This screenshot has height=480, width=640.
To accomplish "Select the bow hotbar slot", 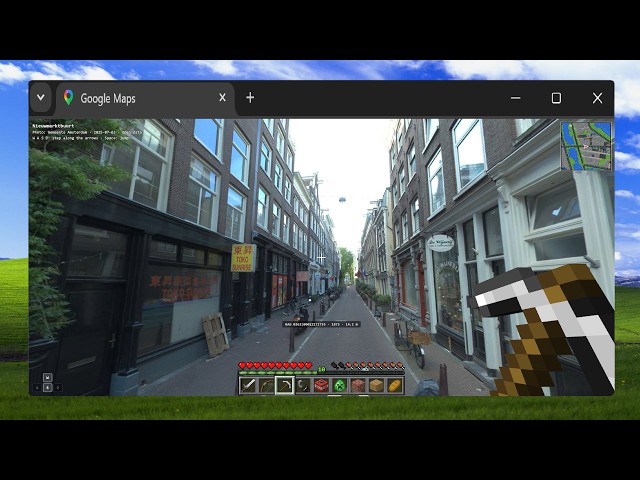I will [267, 386].
